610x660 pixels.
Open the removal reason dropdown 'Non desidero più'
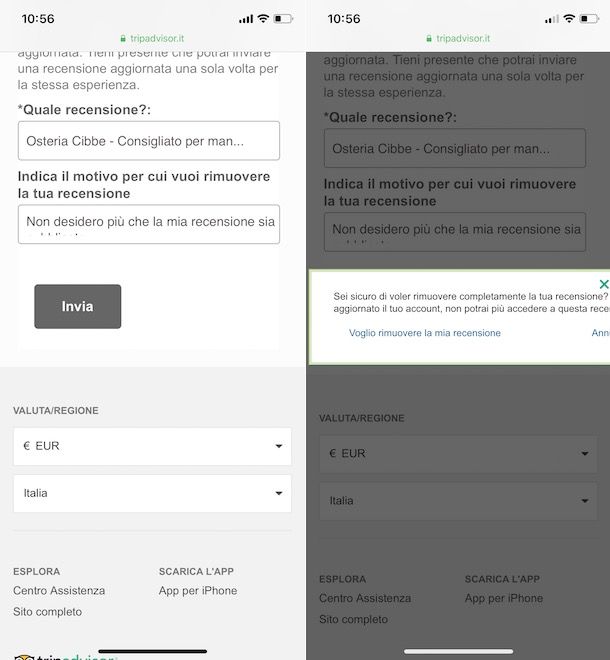(x=149, y=224)
